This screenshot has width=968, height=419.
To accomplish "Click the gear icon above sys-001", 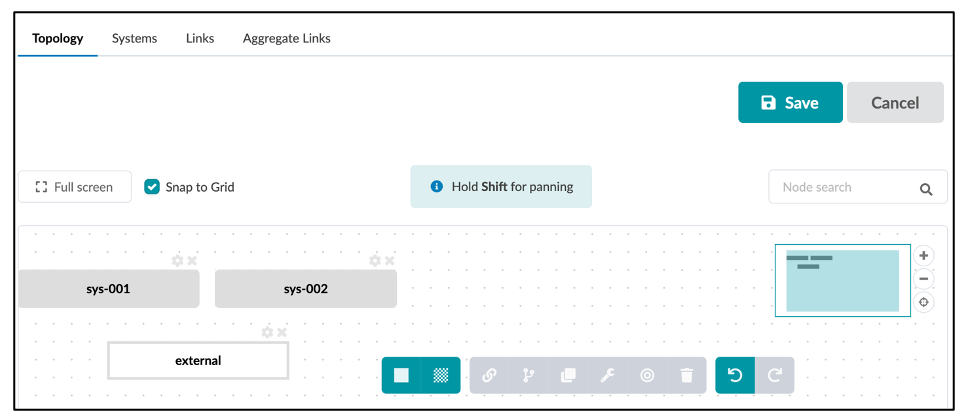I will coord(178,261).
